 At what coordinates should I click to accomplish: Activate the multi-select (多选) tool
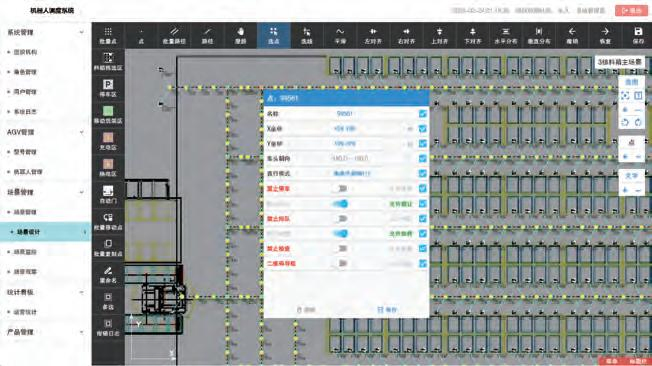108,301
